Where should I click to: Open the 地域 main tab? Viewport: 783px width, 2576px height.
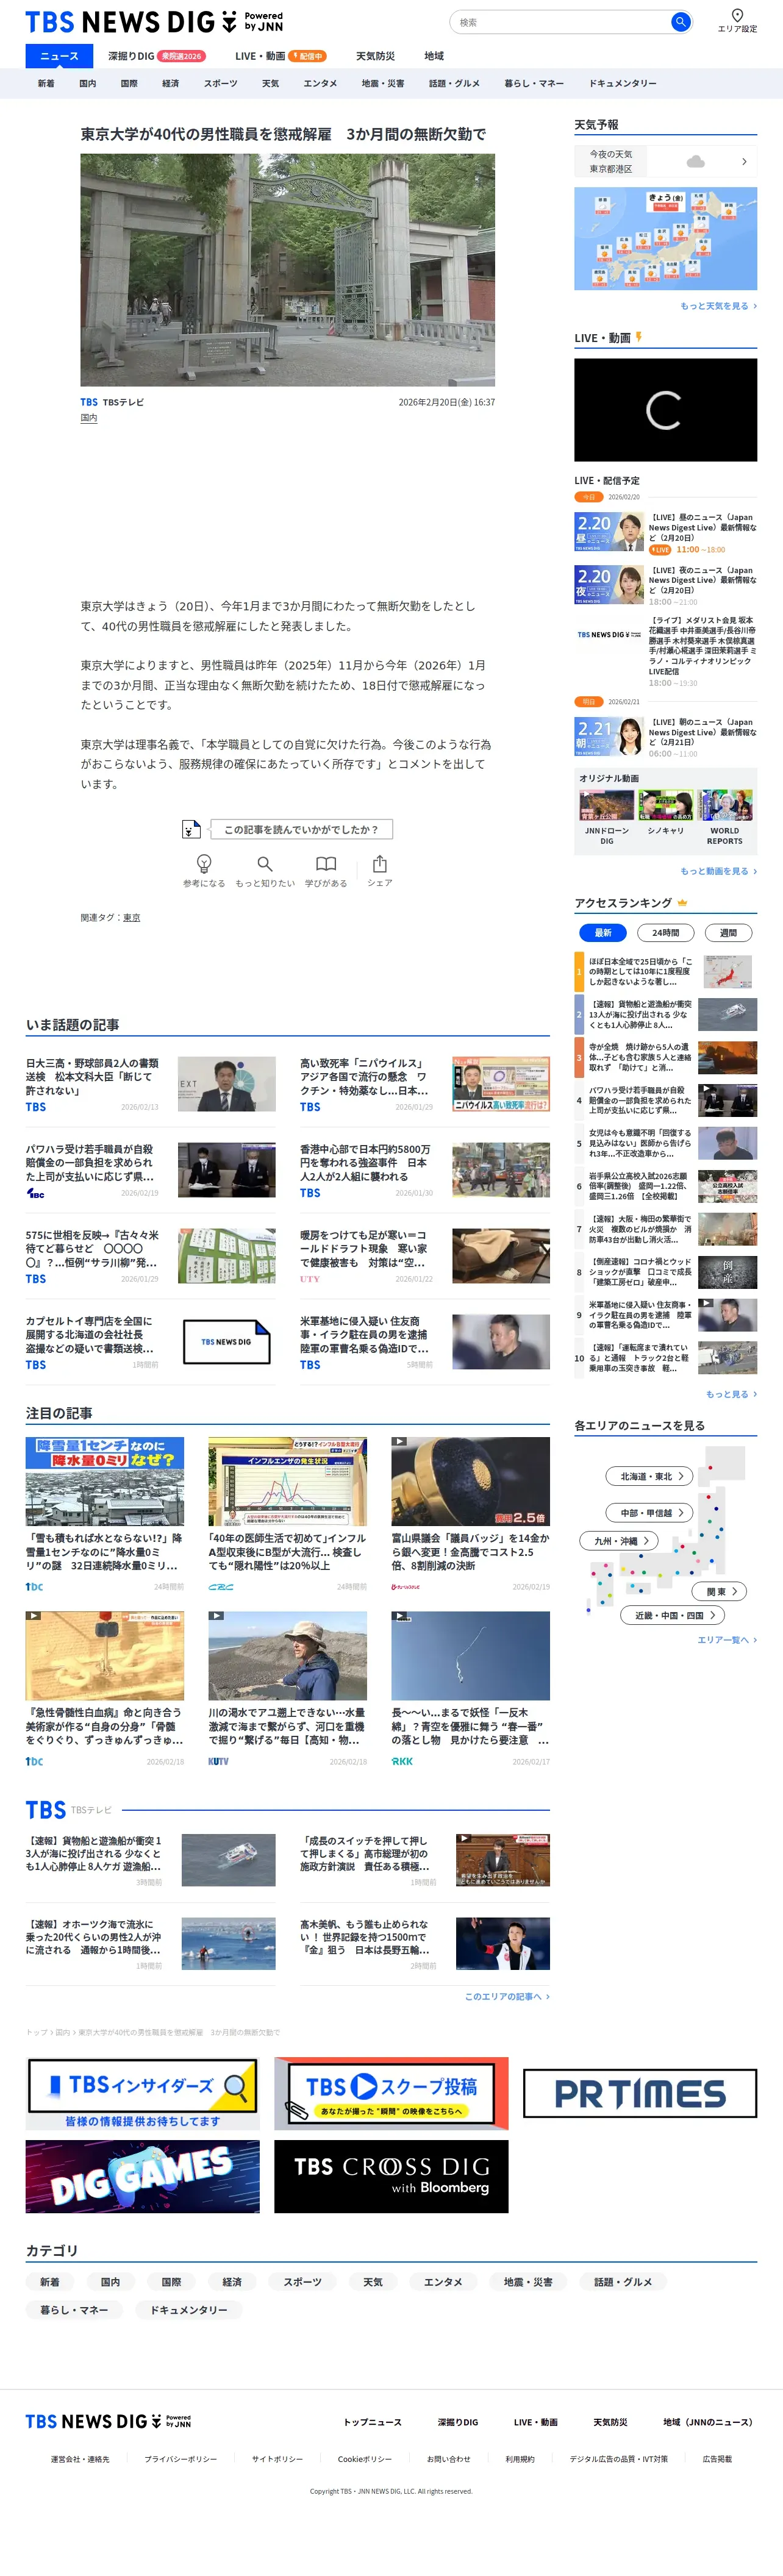pyautogui.click(x=434, y=56)
